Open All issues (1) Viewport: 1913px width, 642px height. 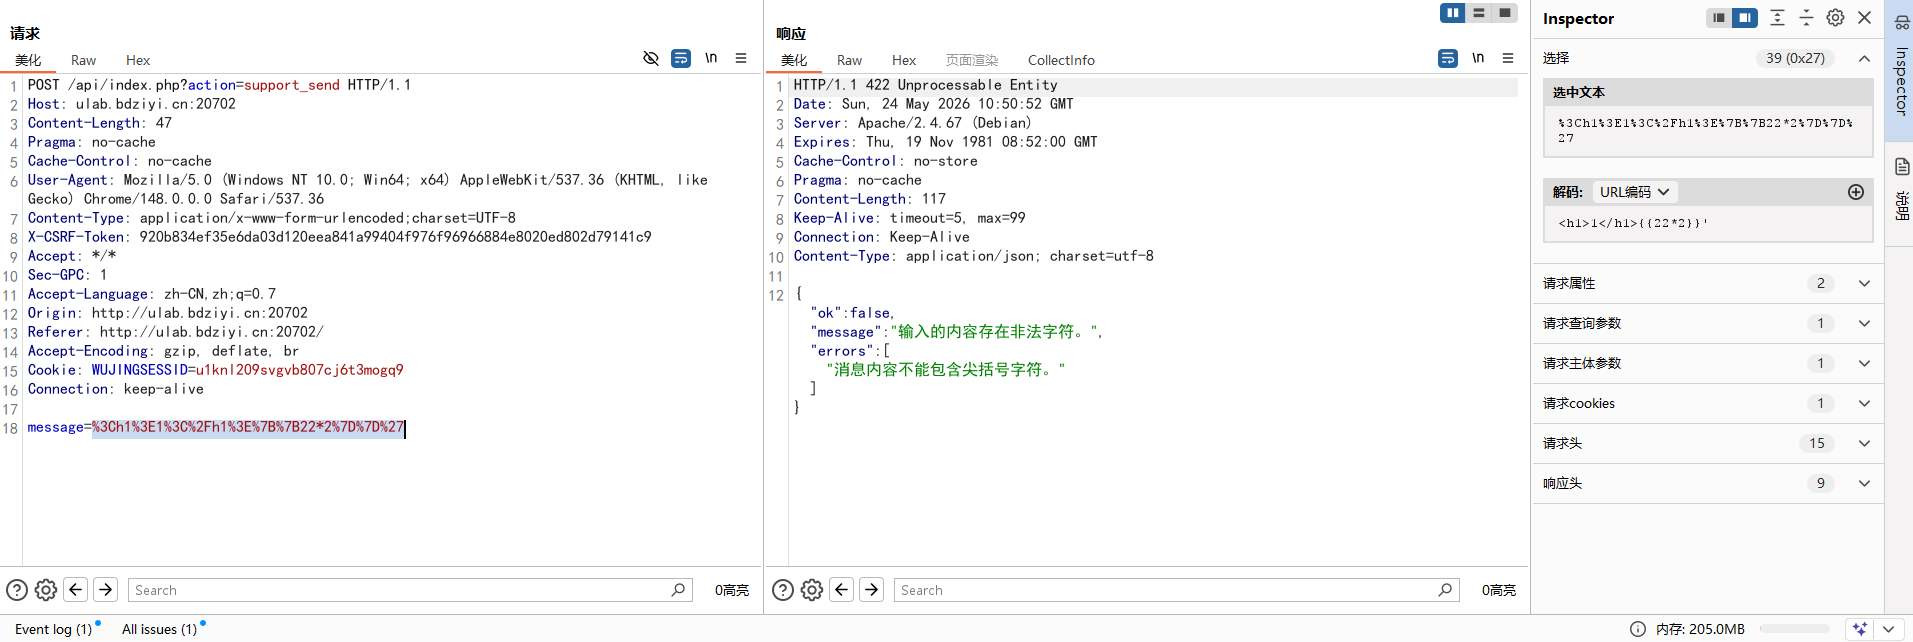160,629
